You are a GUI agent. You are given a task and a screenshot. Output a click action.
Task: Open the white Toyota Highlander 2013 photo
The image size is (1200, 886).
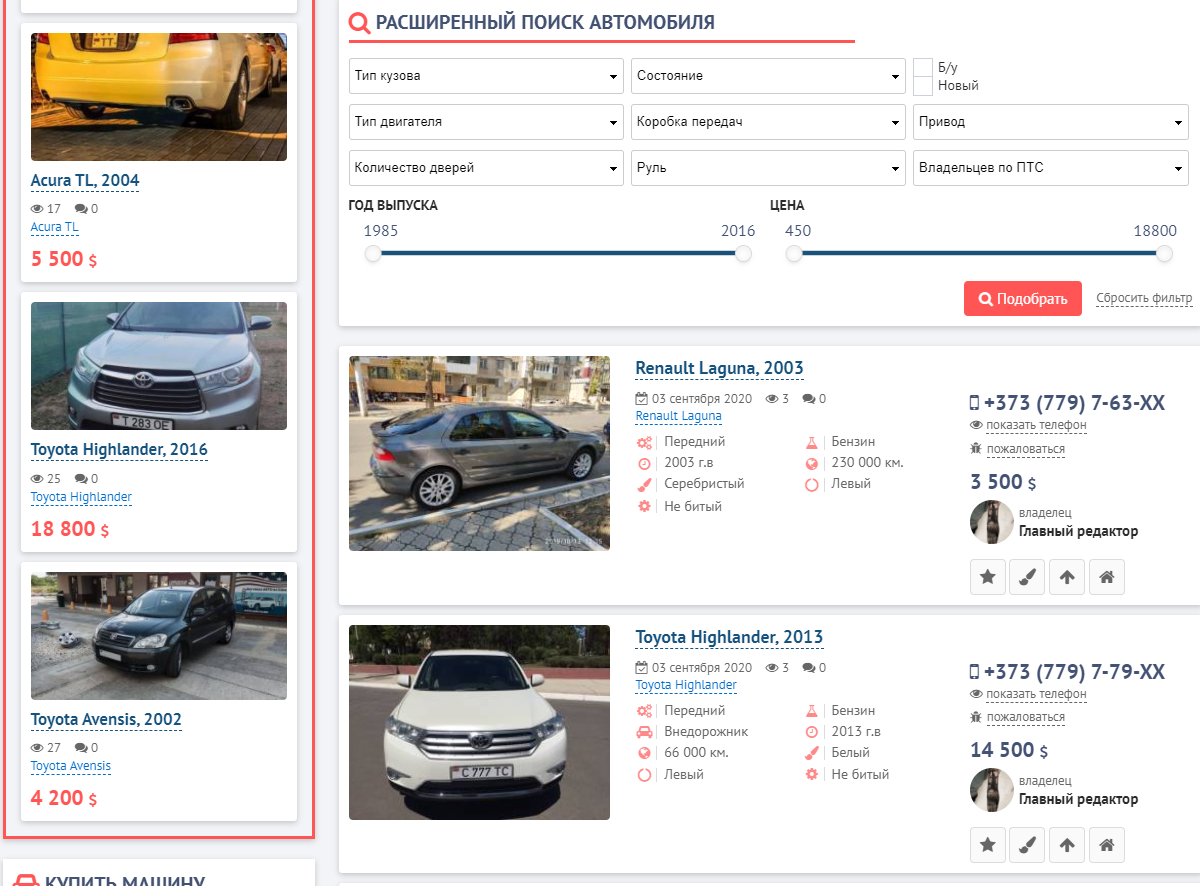pos(479,722)
